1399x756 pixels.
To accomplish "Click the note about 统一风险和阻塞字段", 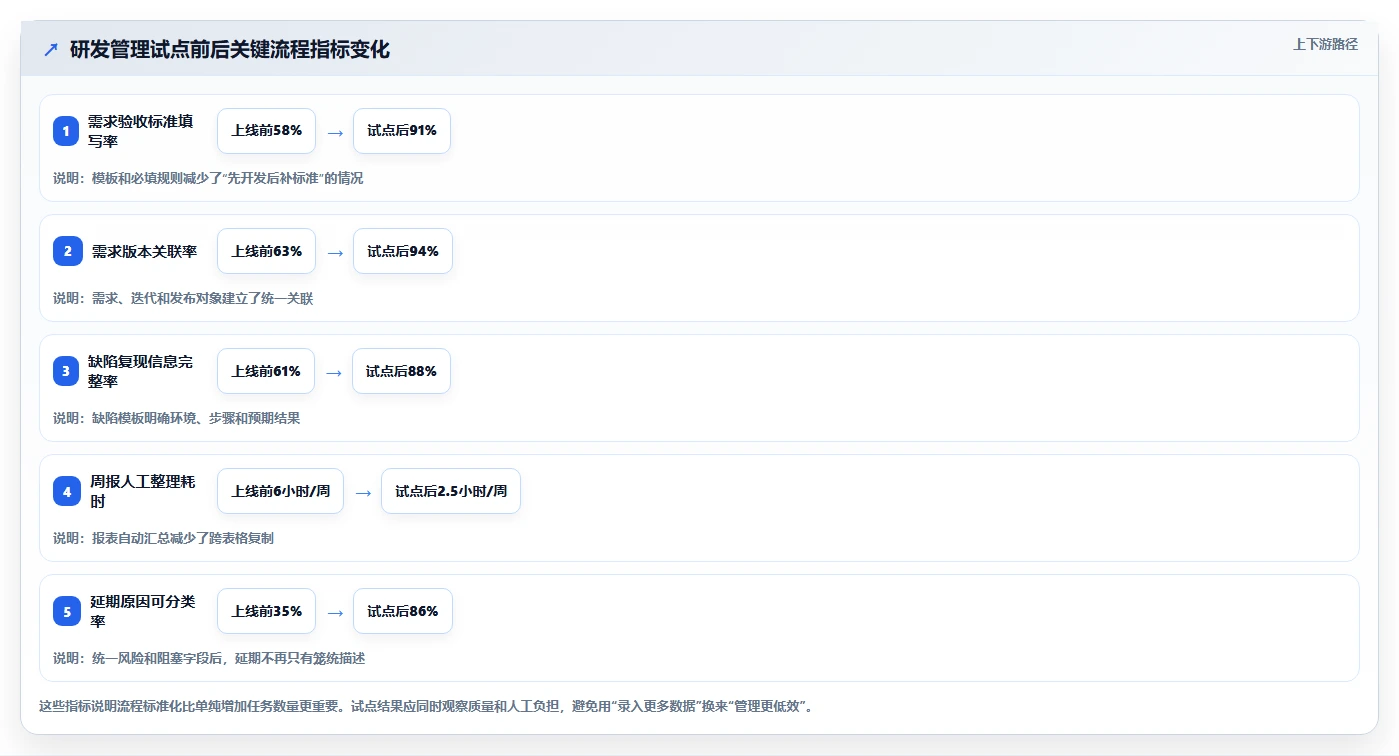I will [209, 658].
